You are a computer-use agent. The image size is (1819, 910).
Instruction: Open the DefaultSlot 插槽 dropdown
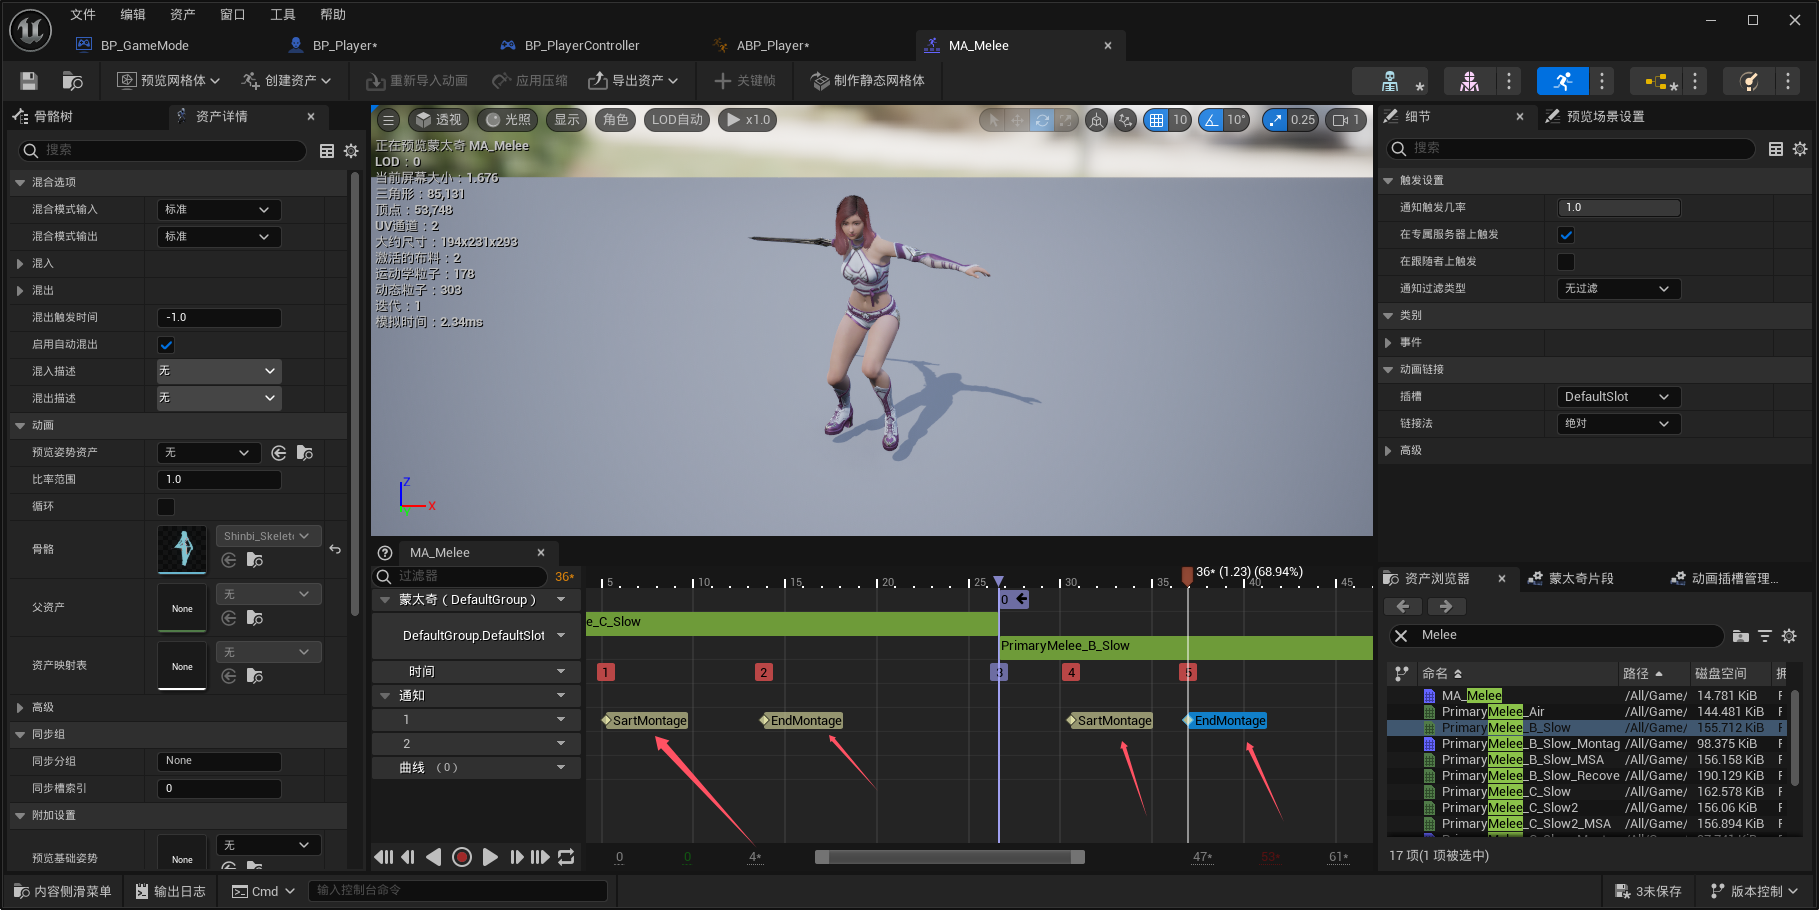[1619, 397]
